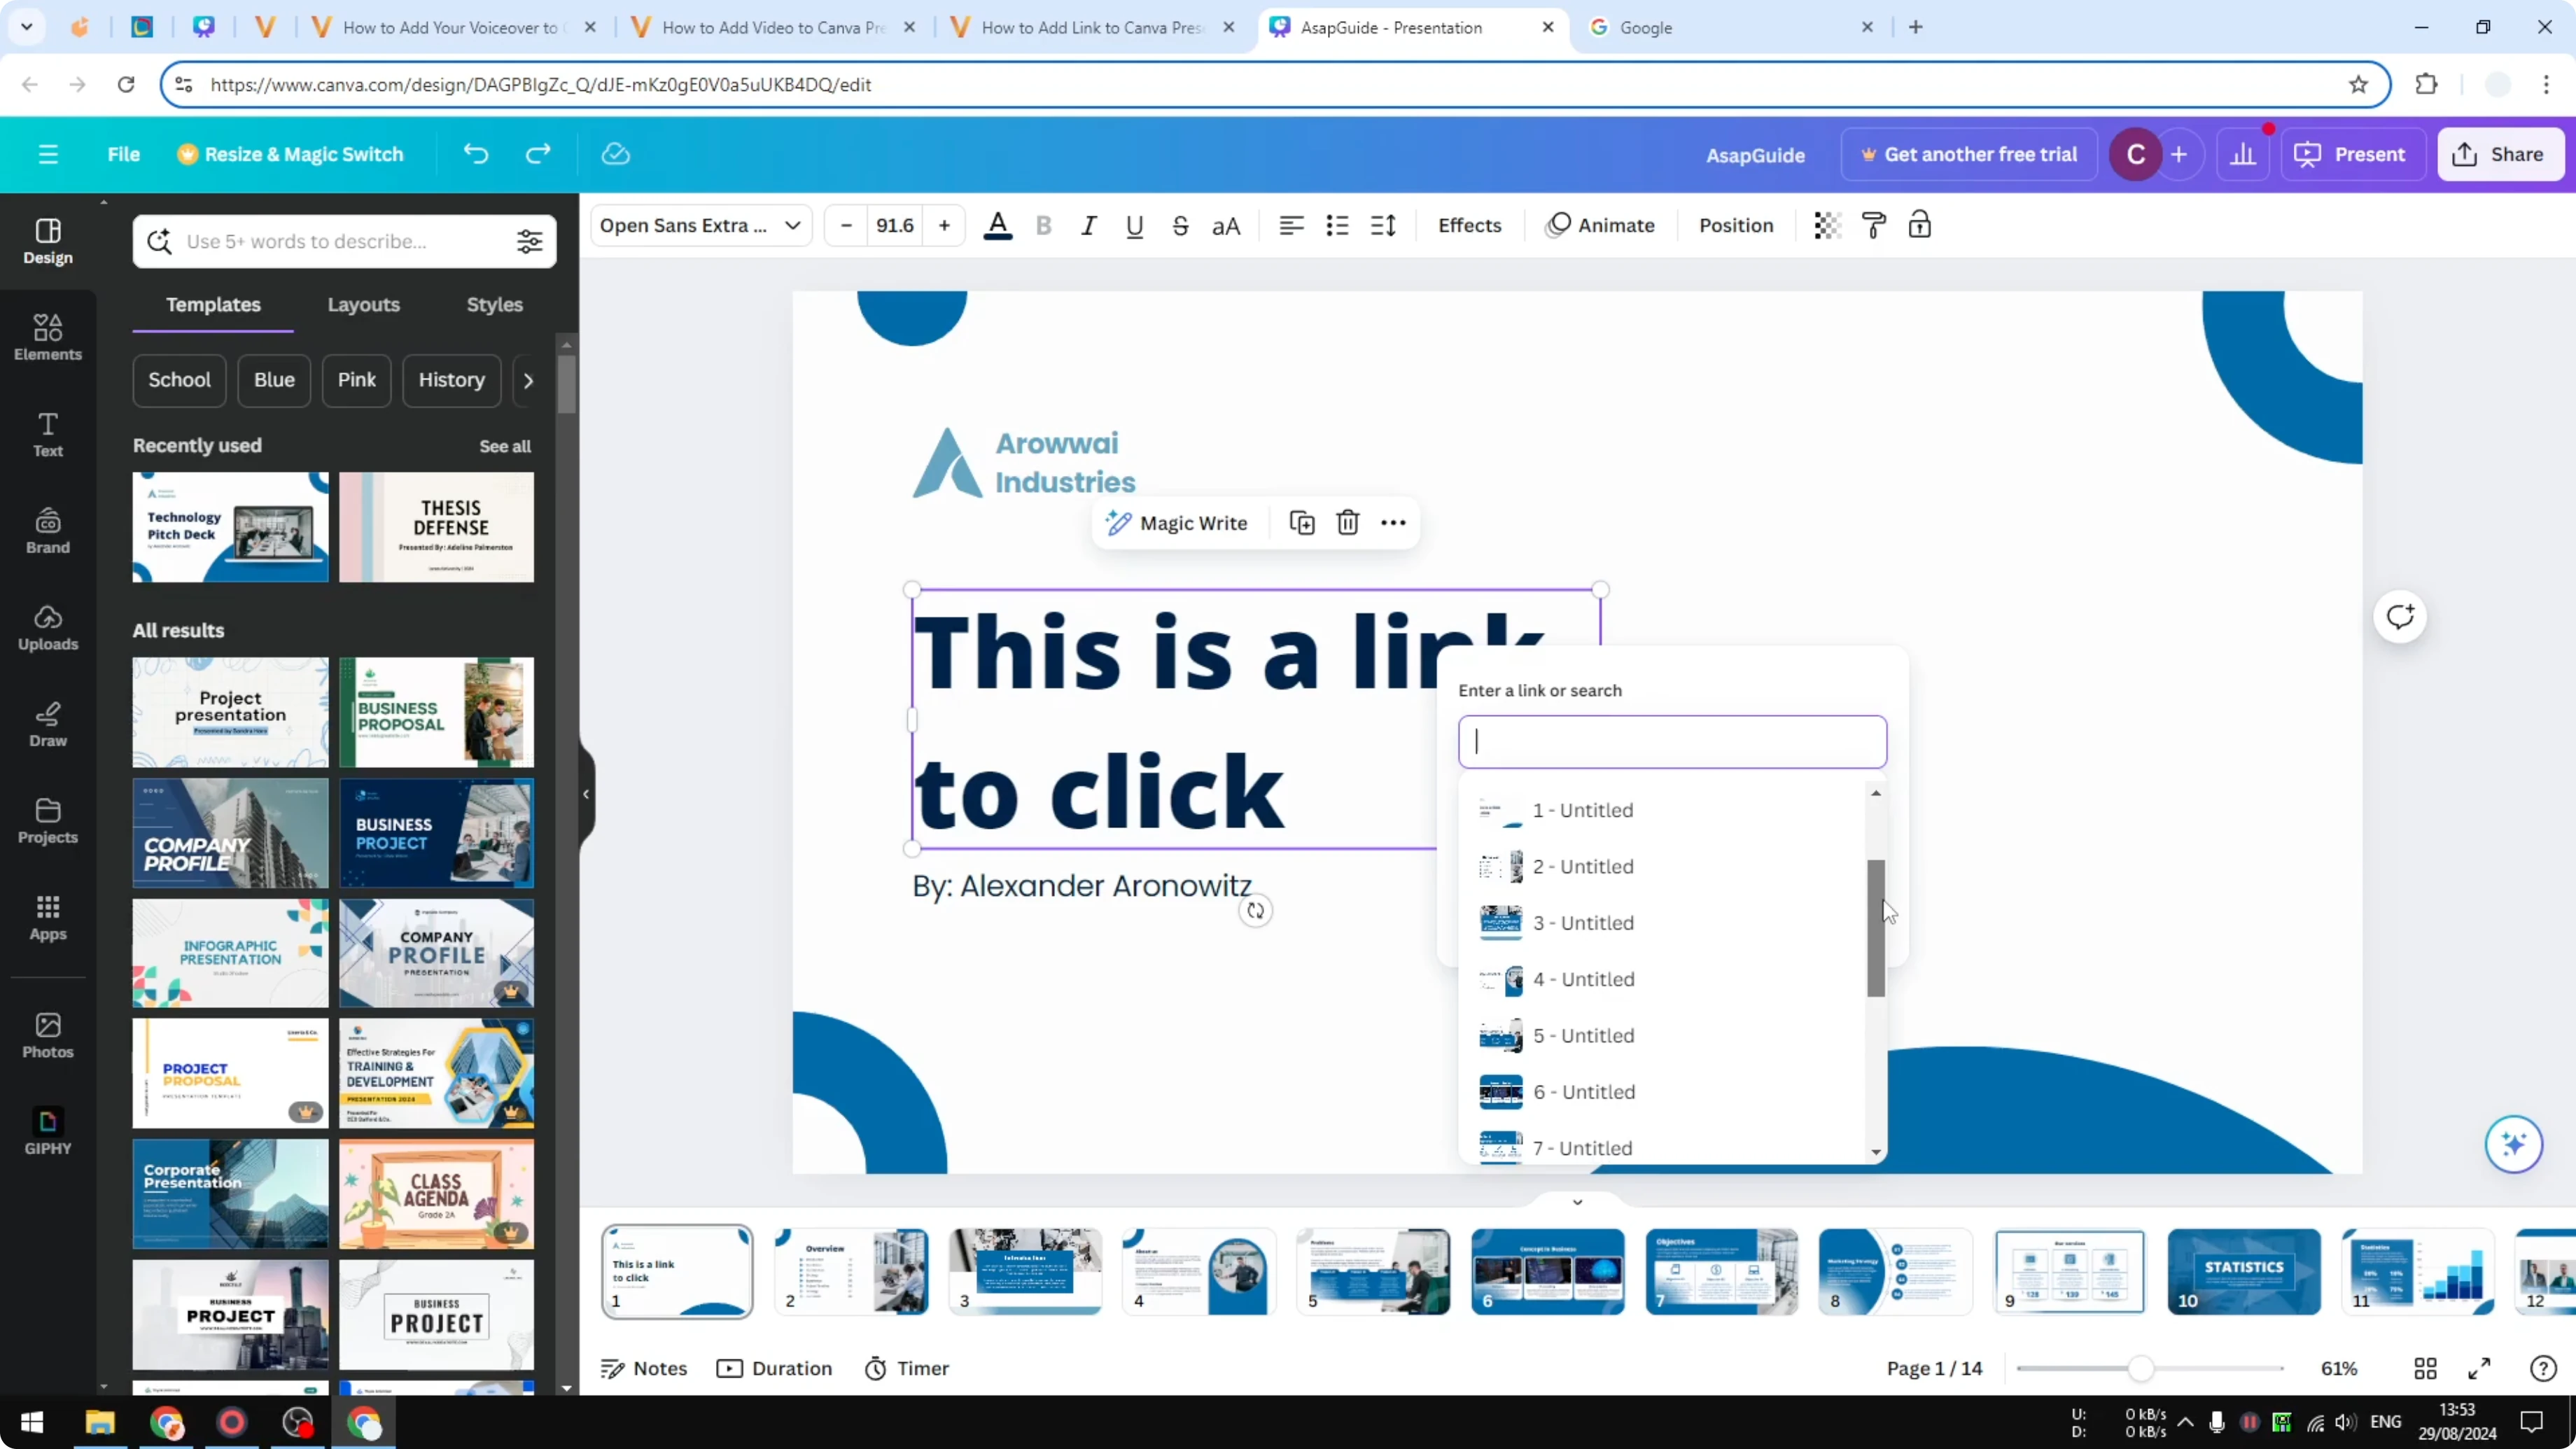This screenshot has height=1449, width=2576.
Task: Click the redo arrow
Action: pos(538,154)
